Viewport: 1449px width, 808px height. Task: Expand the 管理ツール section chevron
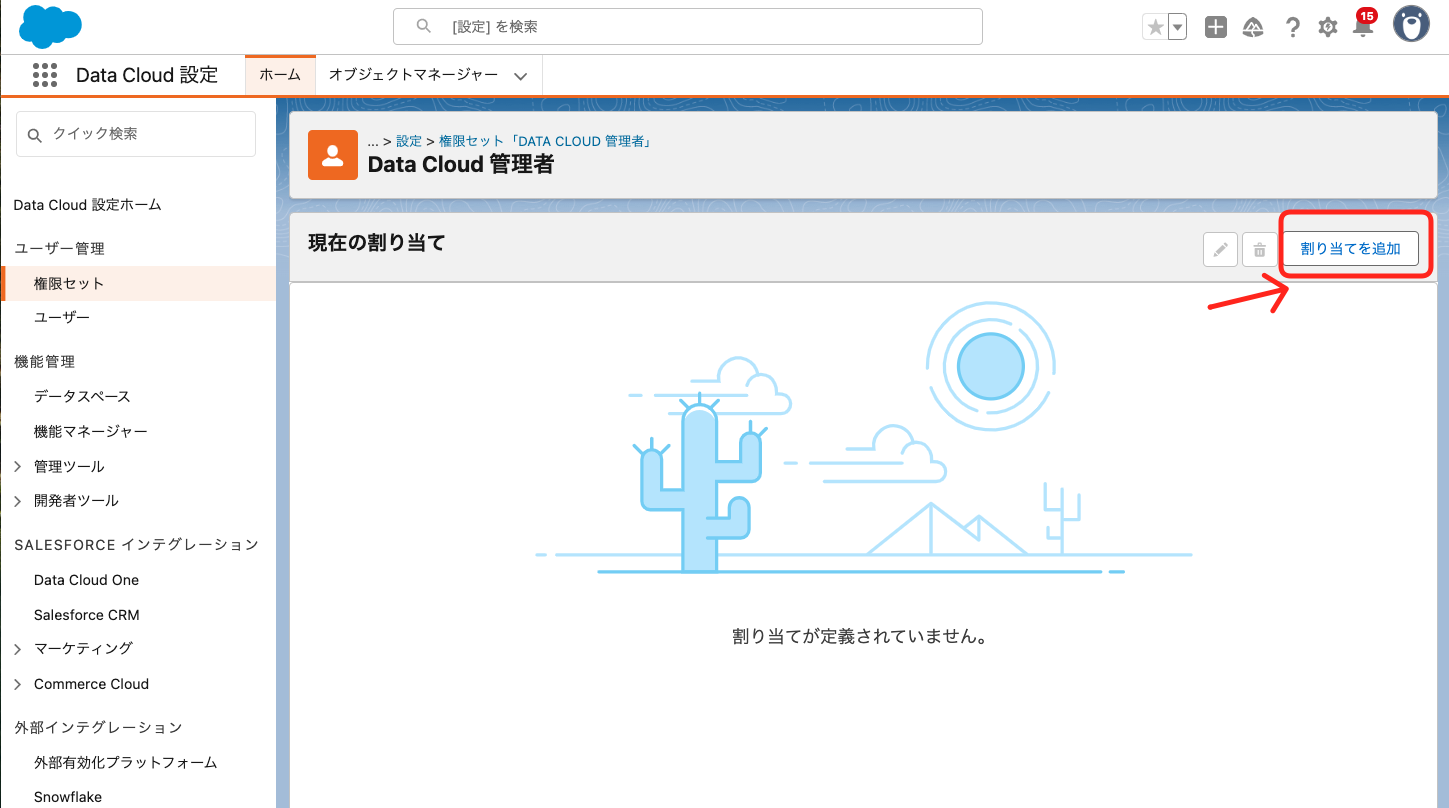coord(18,467)
